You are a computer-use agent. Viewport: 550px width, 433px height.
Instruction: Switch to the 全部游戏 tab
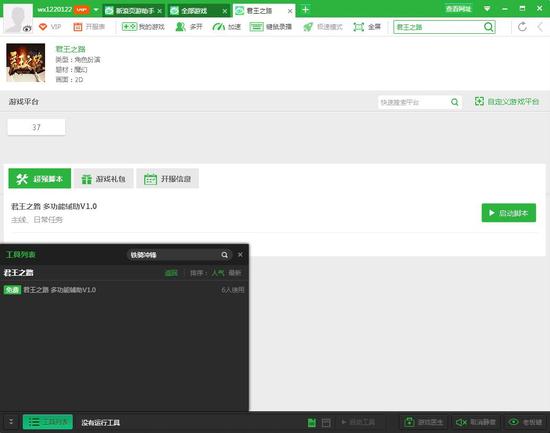point(194,11)
